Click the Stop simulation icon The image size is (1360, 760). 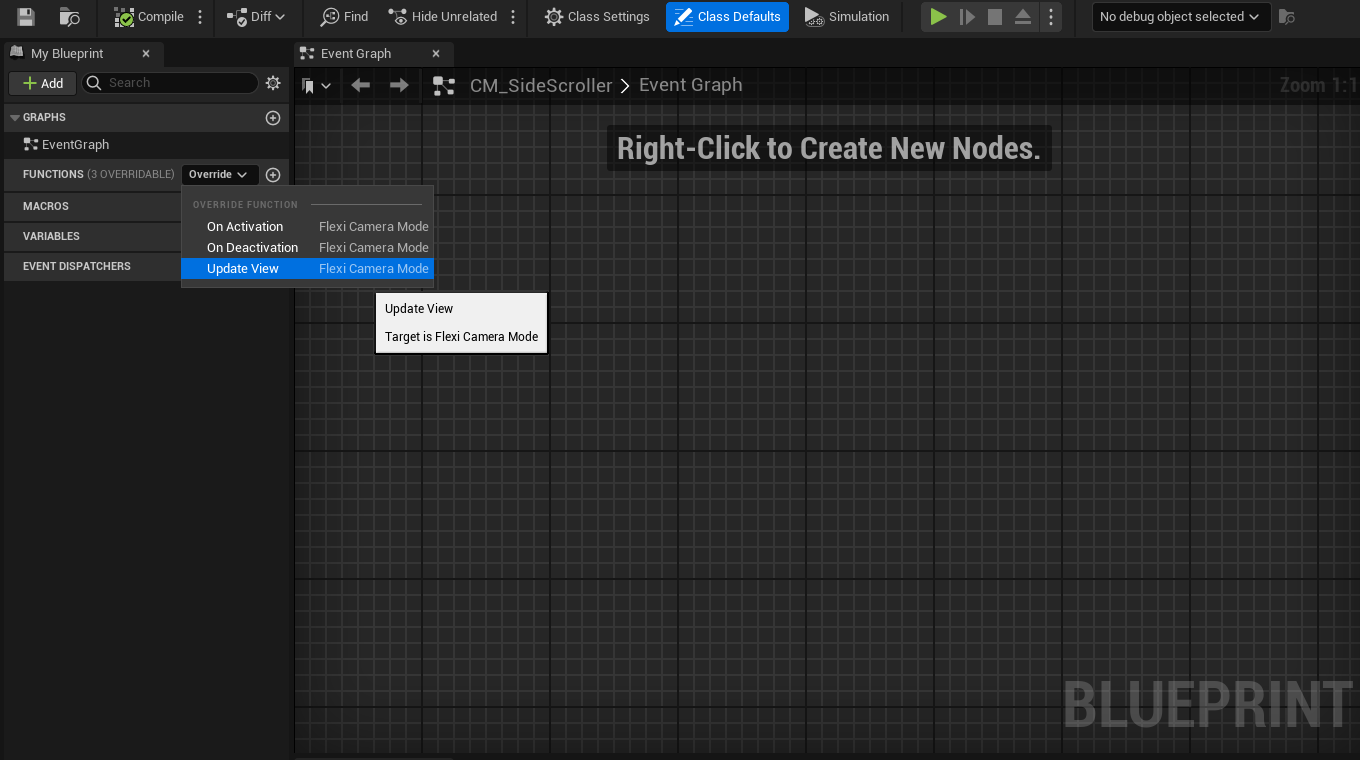point(994,17)
